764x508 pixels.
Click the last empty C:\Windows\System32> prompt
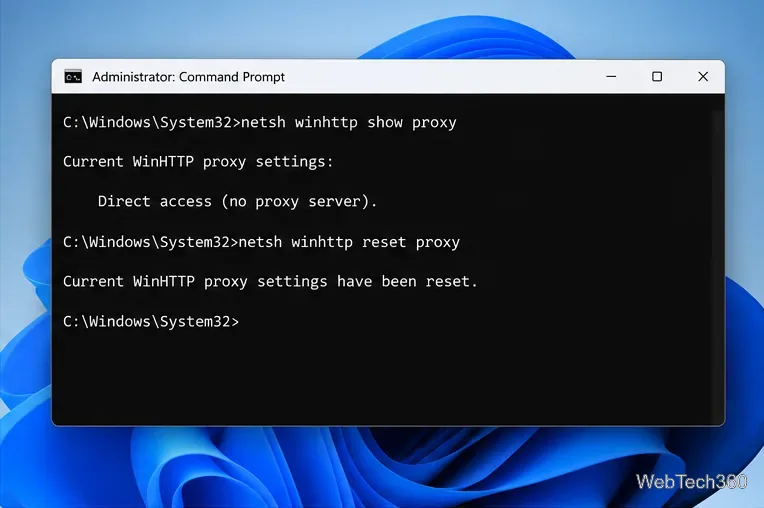tap(151, 321)
